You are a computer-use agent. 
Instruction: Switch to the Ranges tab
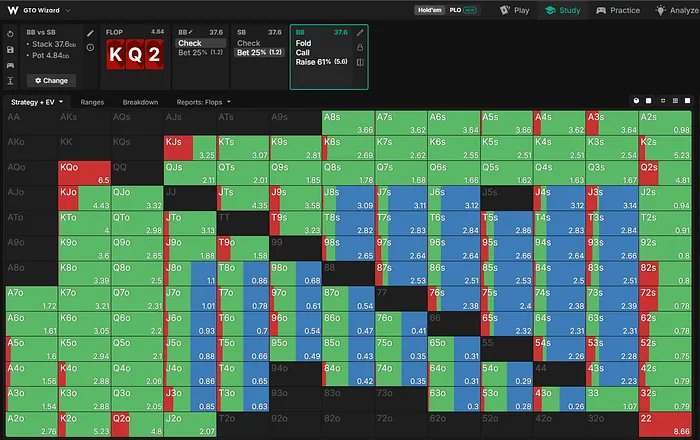tap(92, 102)
